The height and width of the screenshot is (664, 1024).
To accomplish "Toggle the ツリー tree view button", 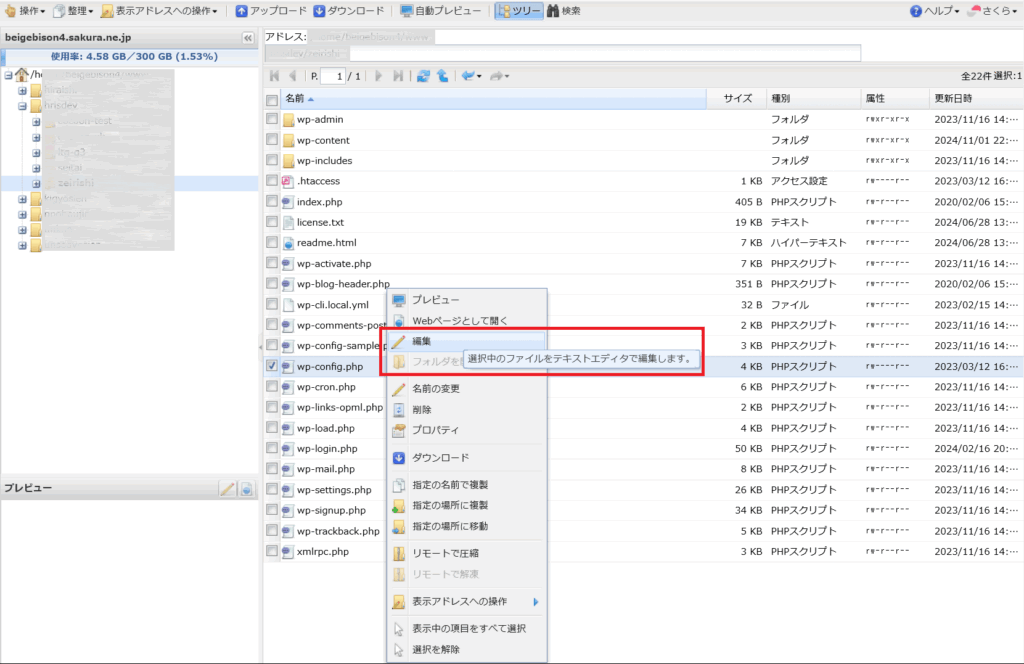I will click(x=519, y=11).
